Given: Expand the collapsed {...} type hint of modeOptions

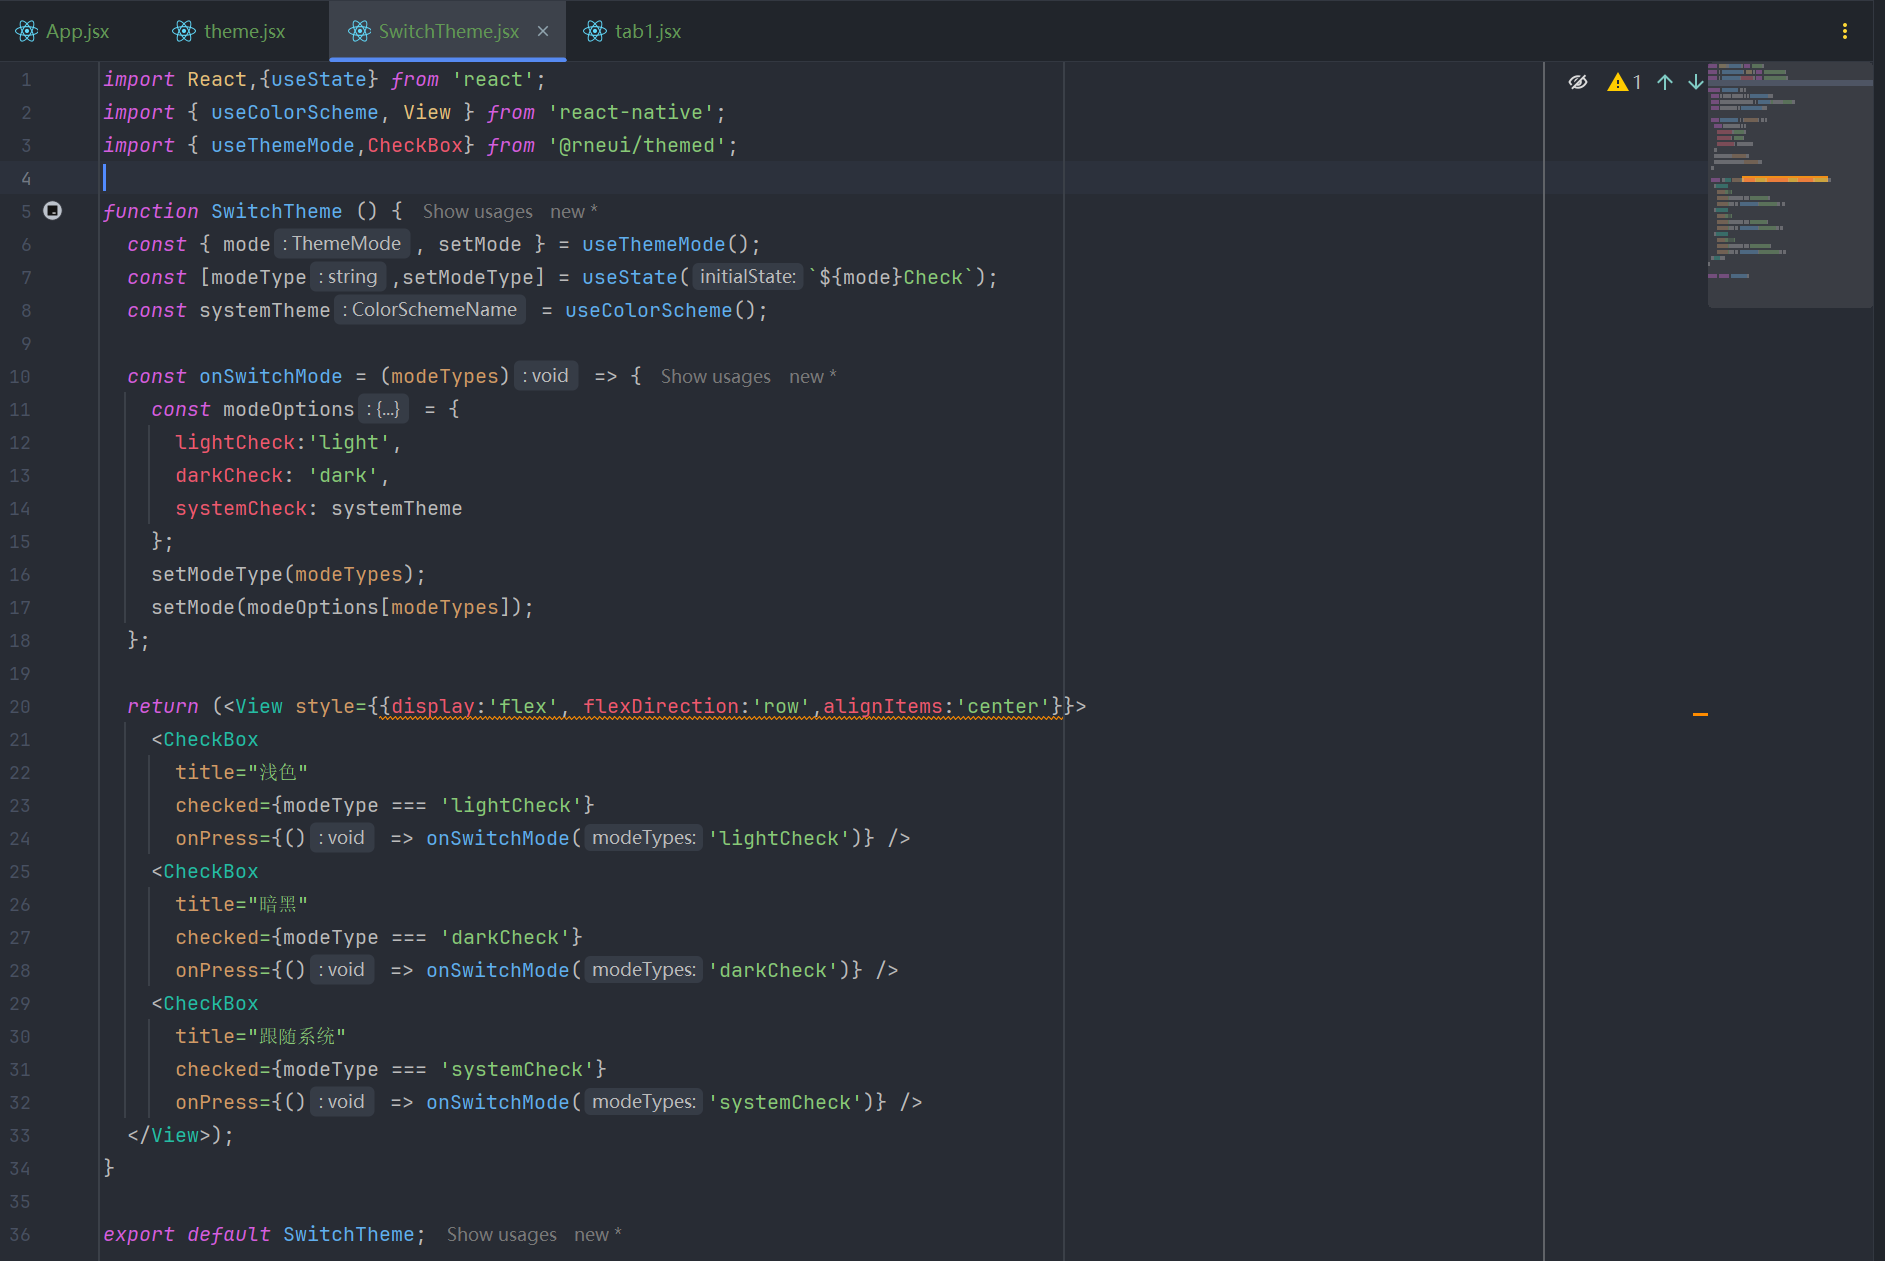Looking at the screenshot, I should tap(384, 409).
